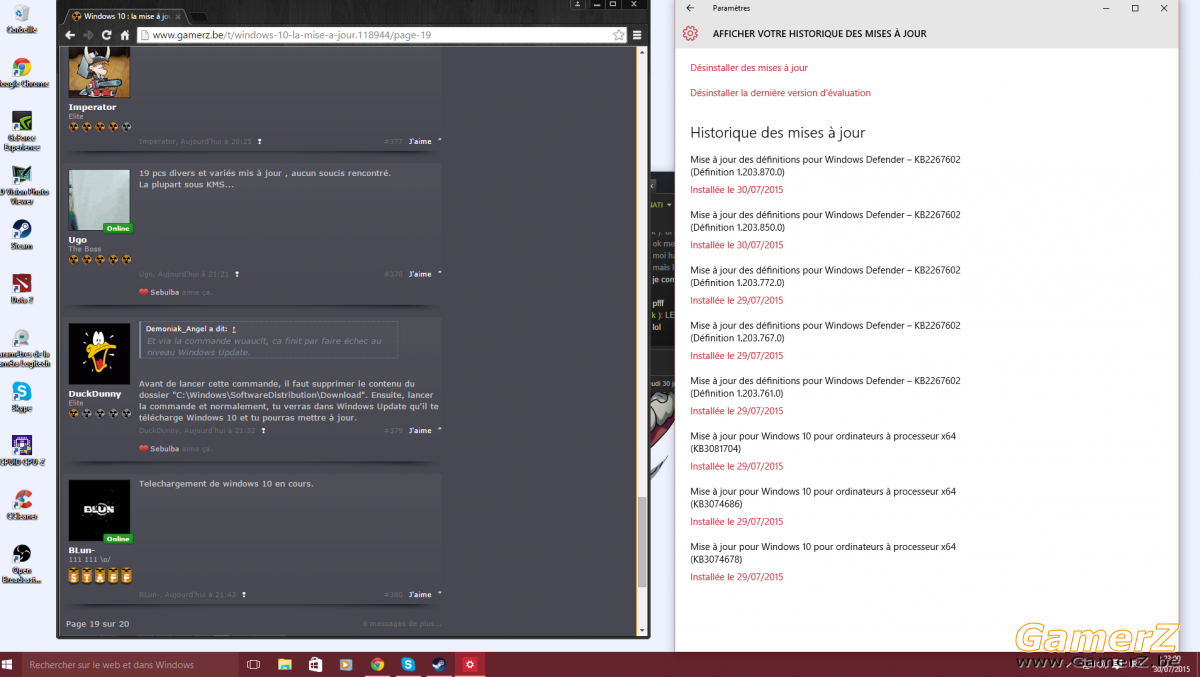Click 'Installée le 29/07/2015' under Définition 1.203.761.0
This screenshot has height=677, width=1200.
(x=737, y=411)
